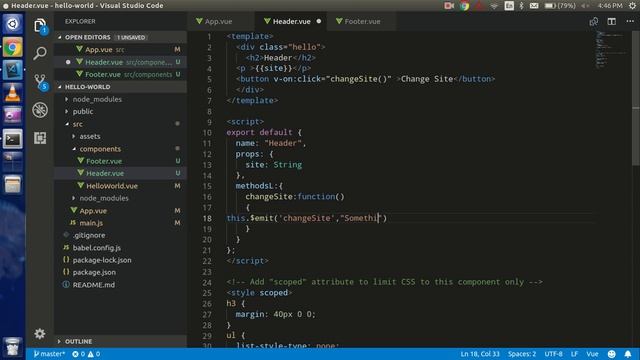This screenshot has width=640, height=360.
Task: Split the editor with split icon
Action: [611, 21]
